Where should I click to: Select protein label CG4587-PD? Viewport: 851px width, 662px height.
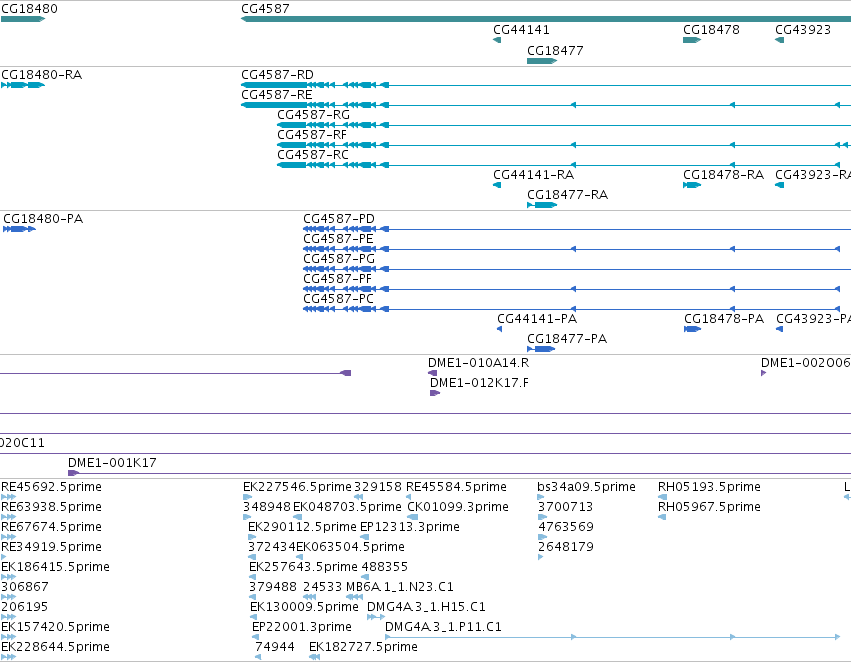click(339, 219)
